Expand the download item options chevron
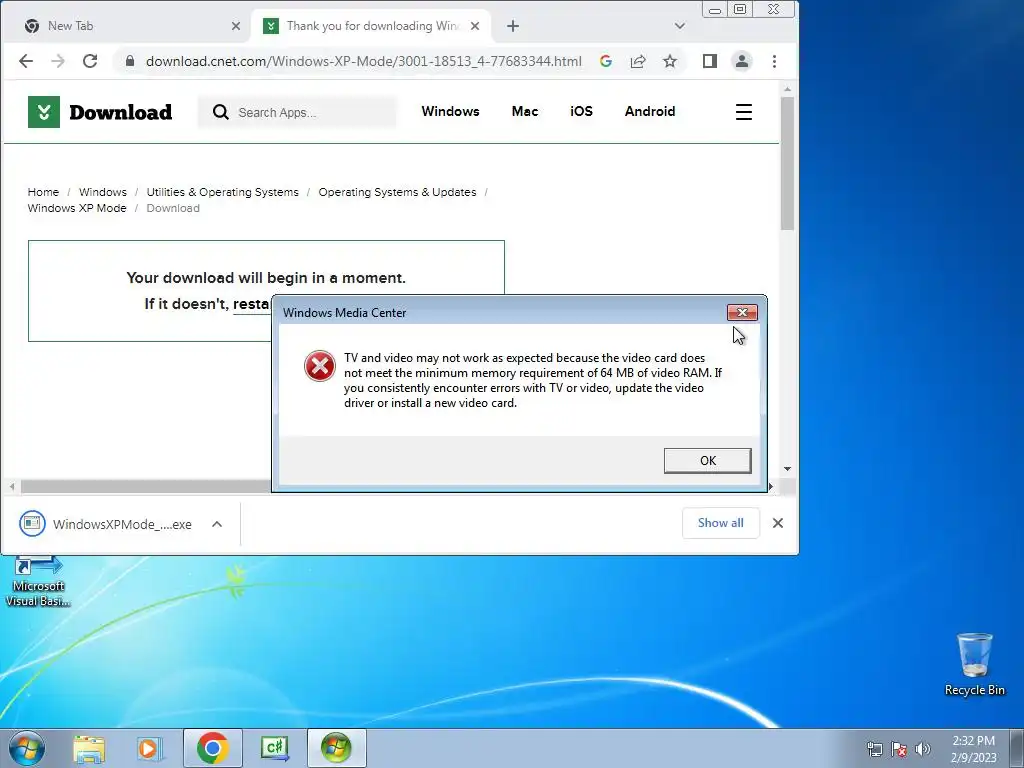1024x768 pixels. (x=217, y=524)
